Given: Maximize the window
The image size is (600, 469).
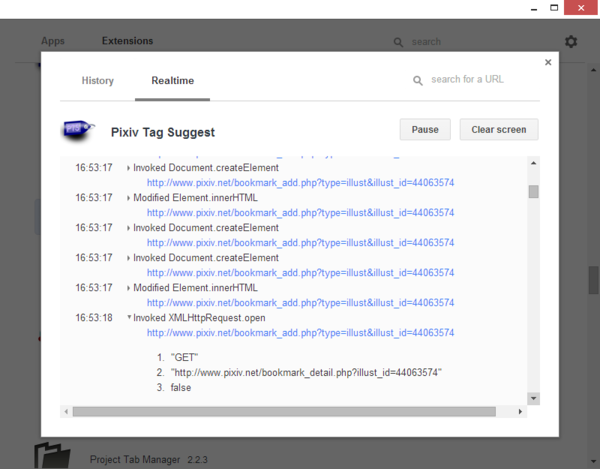Looking at the screenshot, I should 554,8.
